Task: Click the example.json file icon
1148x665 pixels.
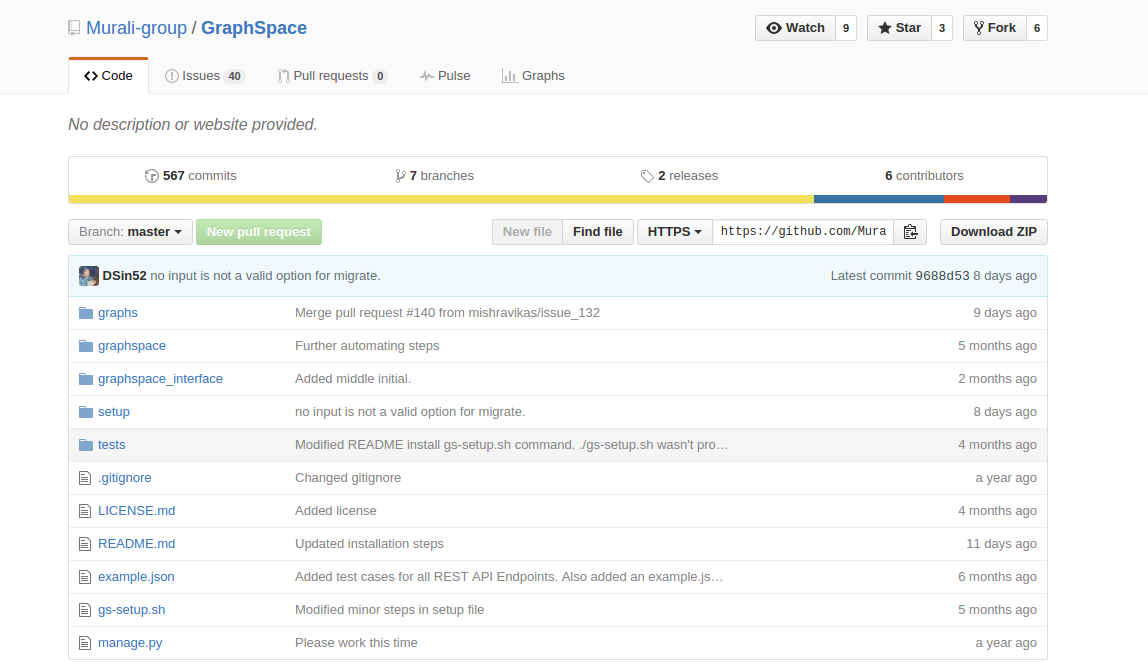Action: click(85, 577)
